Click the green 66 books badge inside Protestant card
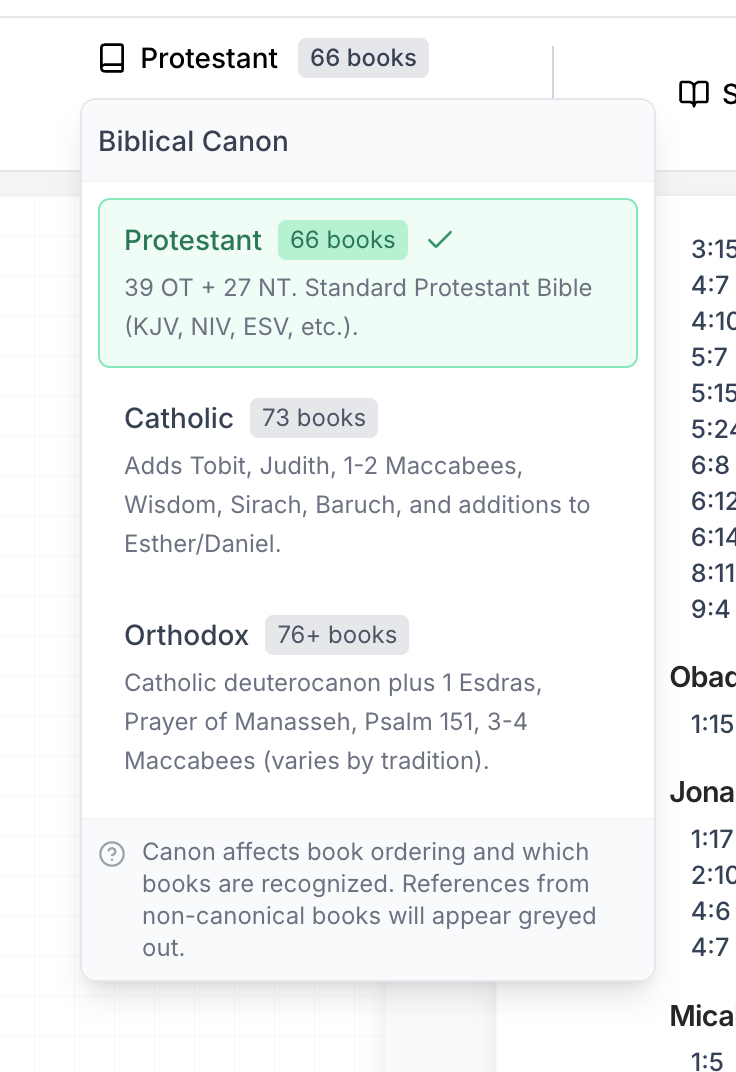 (342, 240)
